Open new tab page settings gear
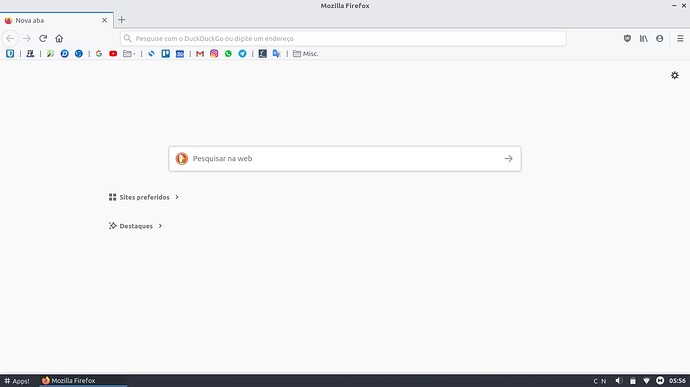Screen dimensions: 690x387 675,75
